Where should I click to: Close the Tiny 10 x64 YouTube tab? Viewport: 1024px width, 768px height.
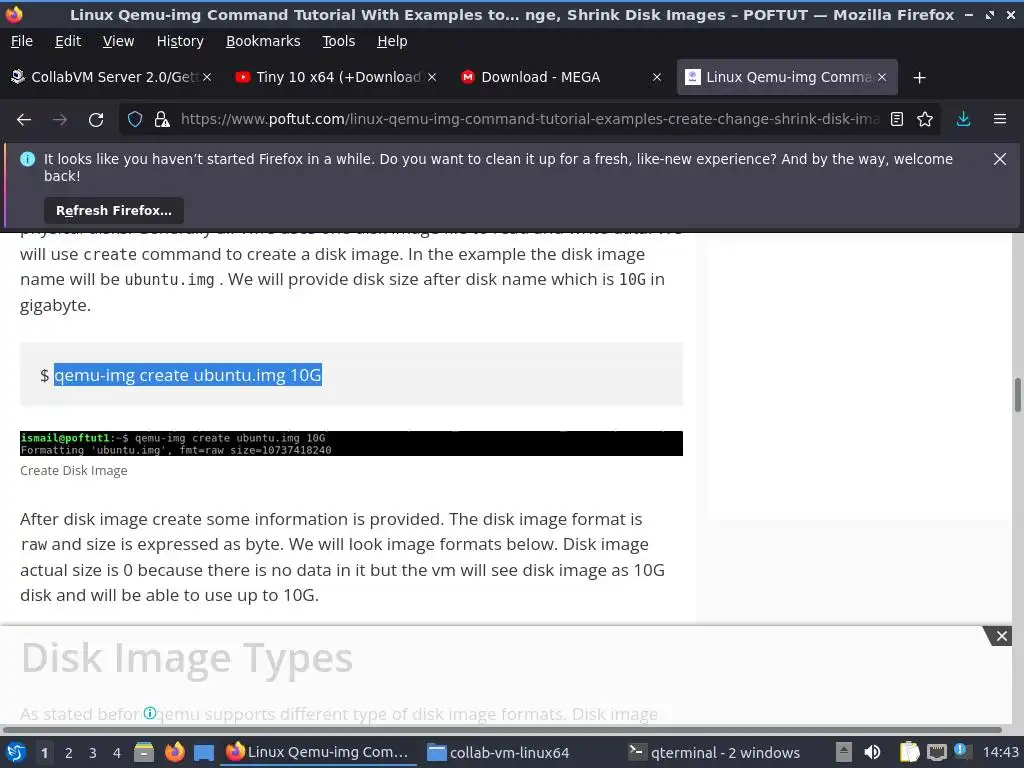432,77
